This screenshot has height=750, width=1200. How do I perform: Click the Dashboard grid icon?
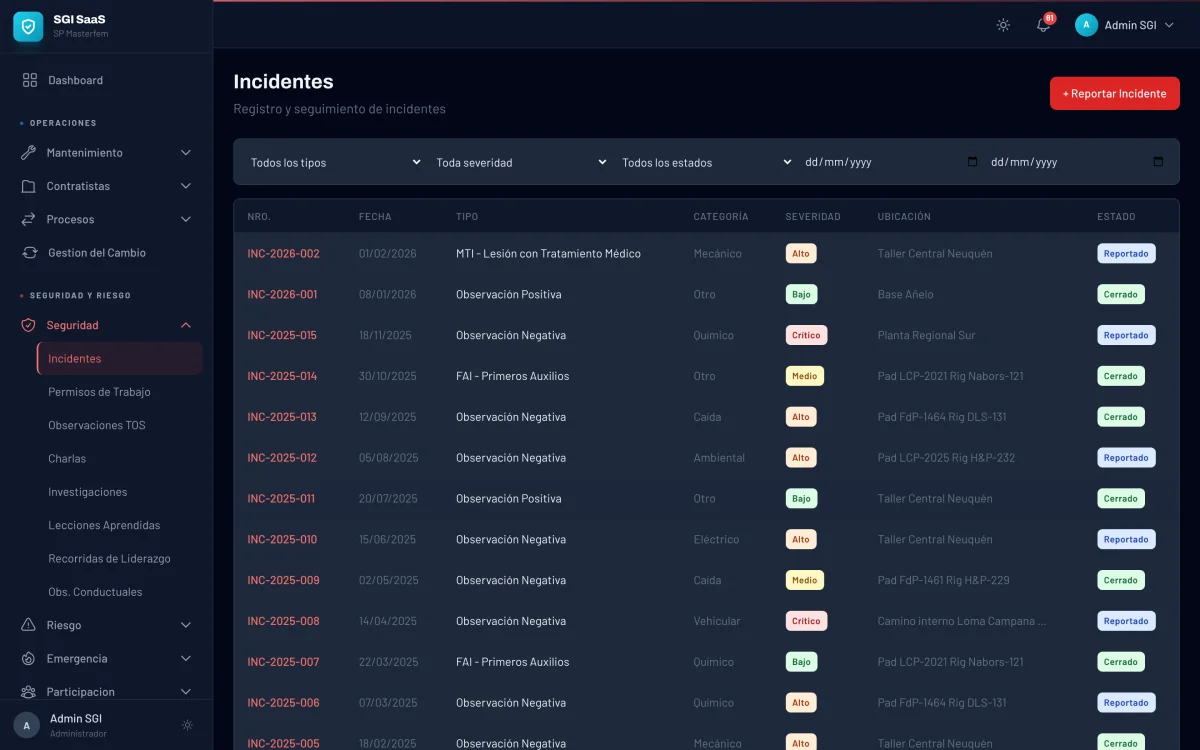pos(30,80)
